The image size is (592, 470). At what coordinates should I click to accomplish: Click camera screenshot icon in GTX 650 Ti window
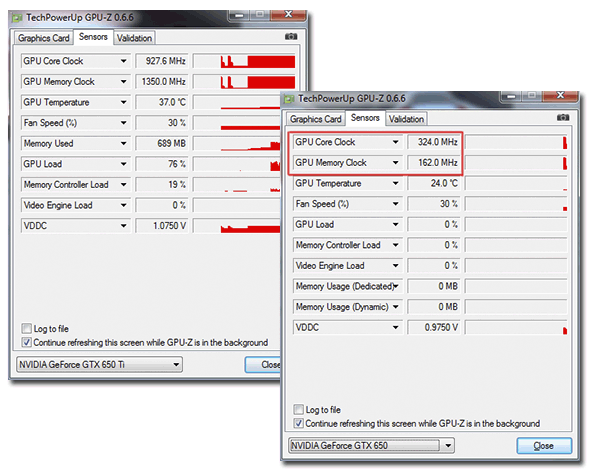(291, 37)
